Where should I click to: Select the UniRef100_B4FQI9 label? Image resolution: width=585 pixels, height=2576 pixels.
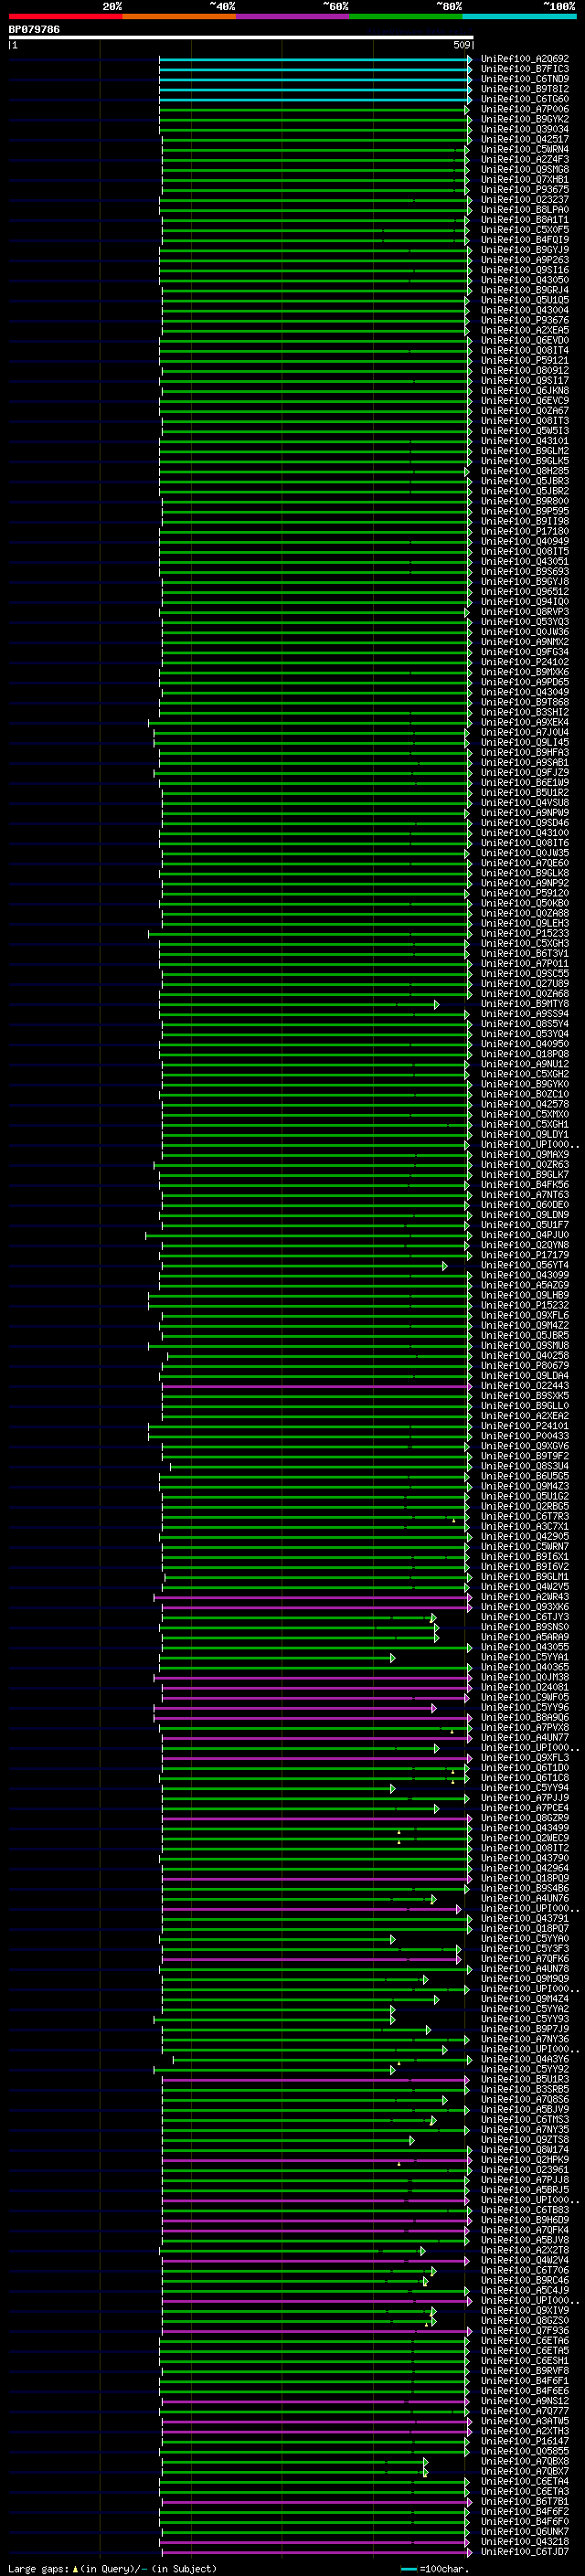[525, 240]
